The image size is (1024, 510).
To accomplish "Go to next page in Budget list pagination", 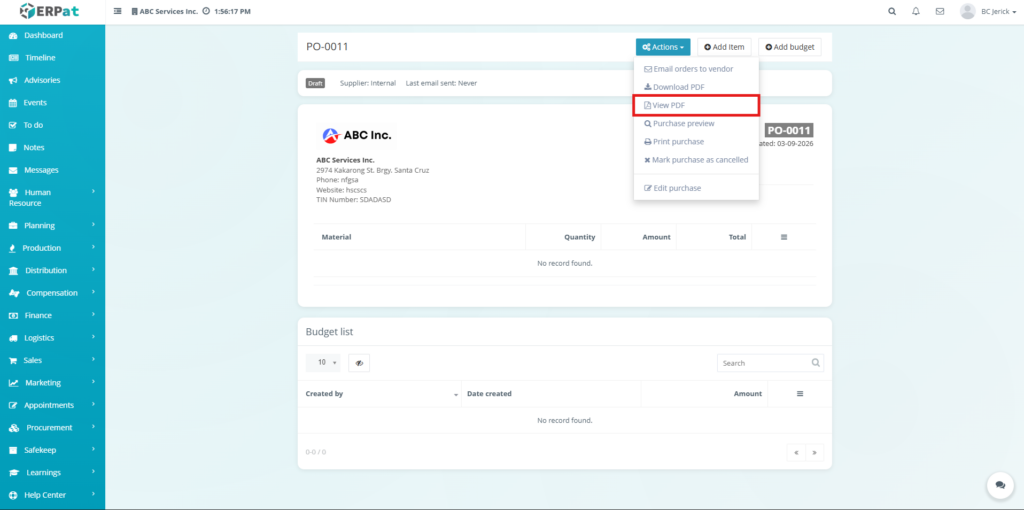I will point(815,452).
